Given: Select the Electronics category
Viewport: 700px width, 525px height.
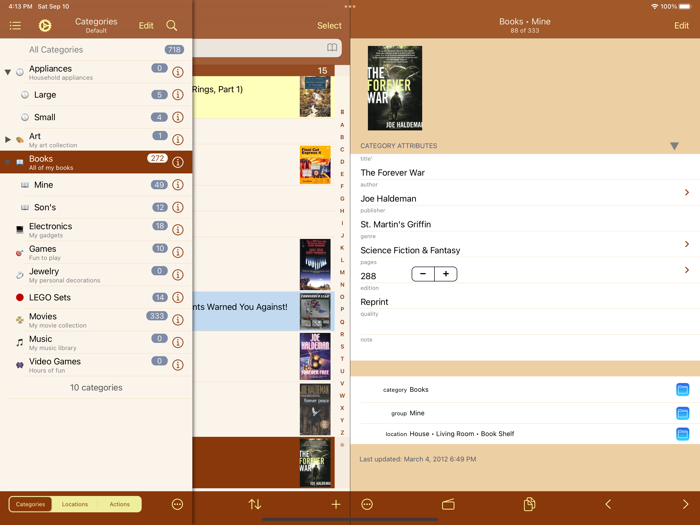Looking at the screenshot, I should tap(96, 230).
